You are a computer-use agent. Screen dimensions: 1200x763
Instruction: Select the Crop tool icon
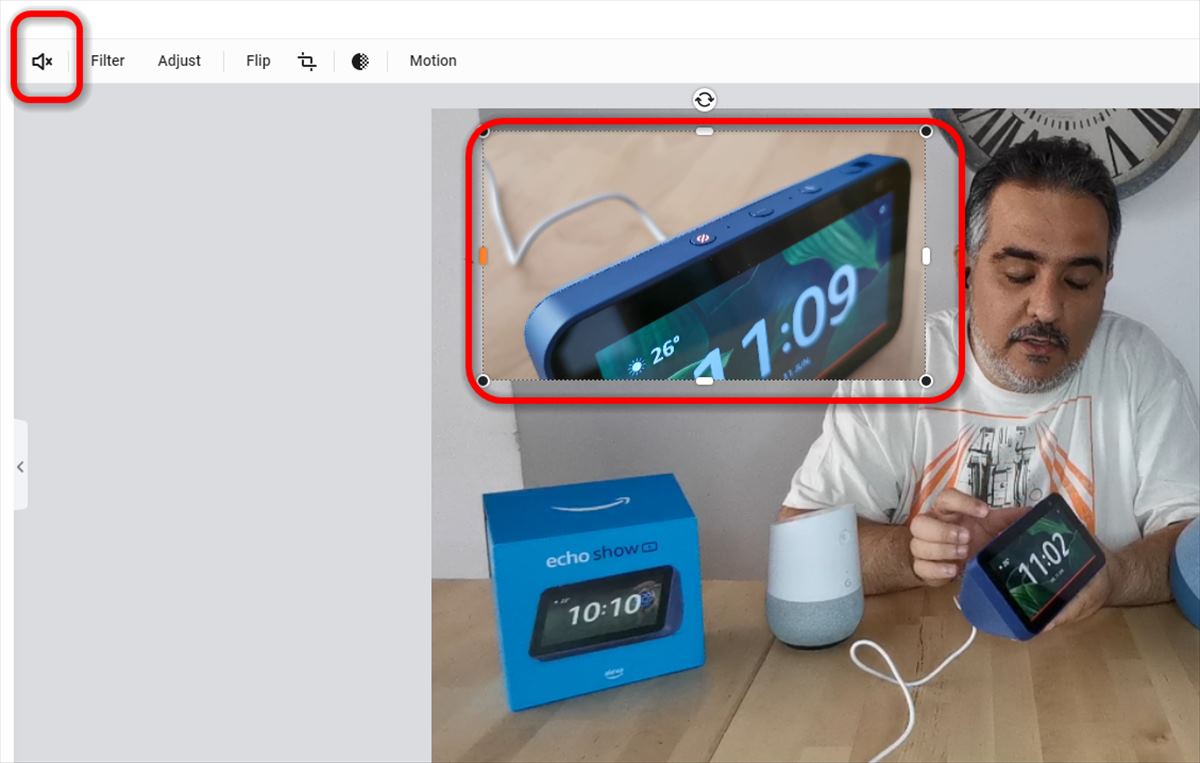(307, 61)
